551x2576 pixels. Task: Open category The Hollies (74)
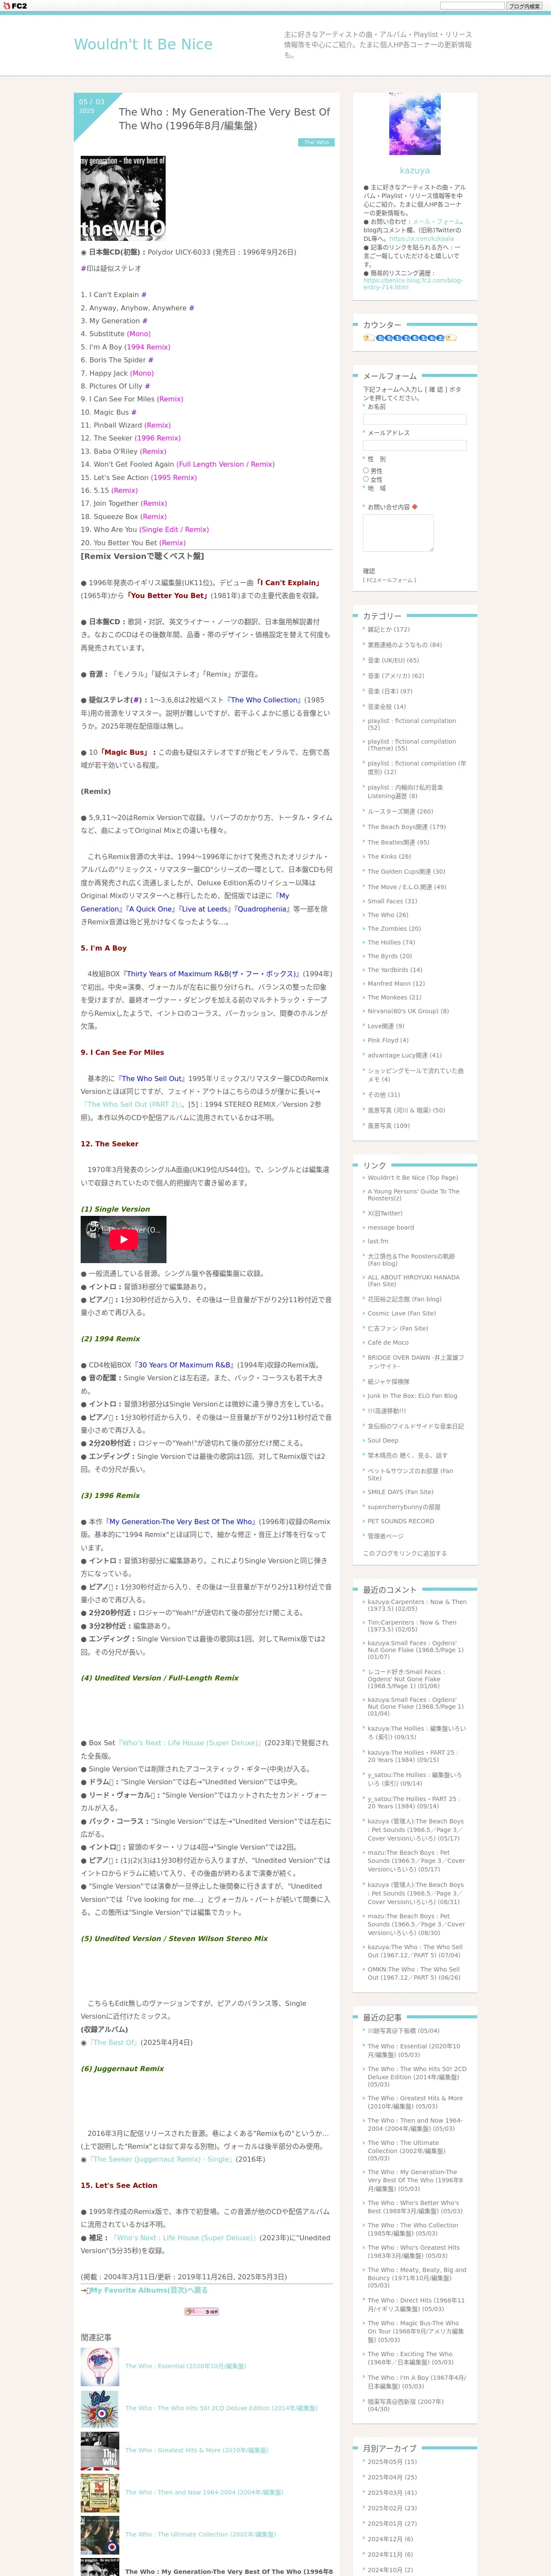391,942
